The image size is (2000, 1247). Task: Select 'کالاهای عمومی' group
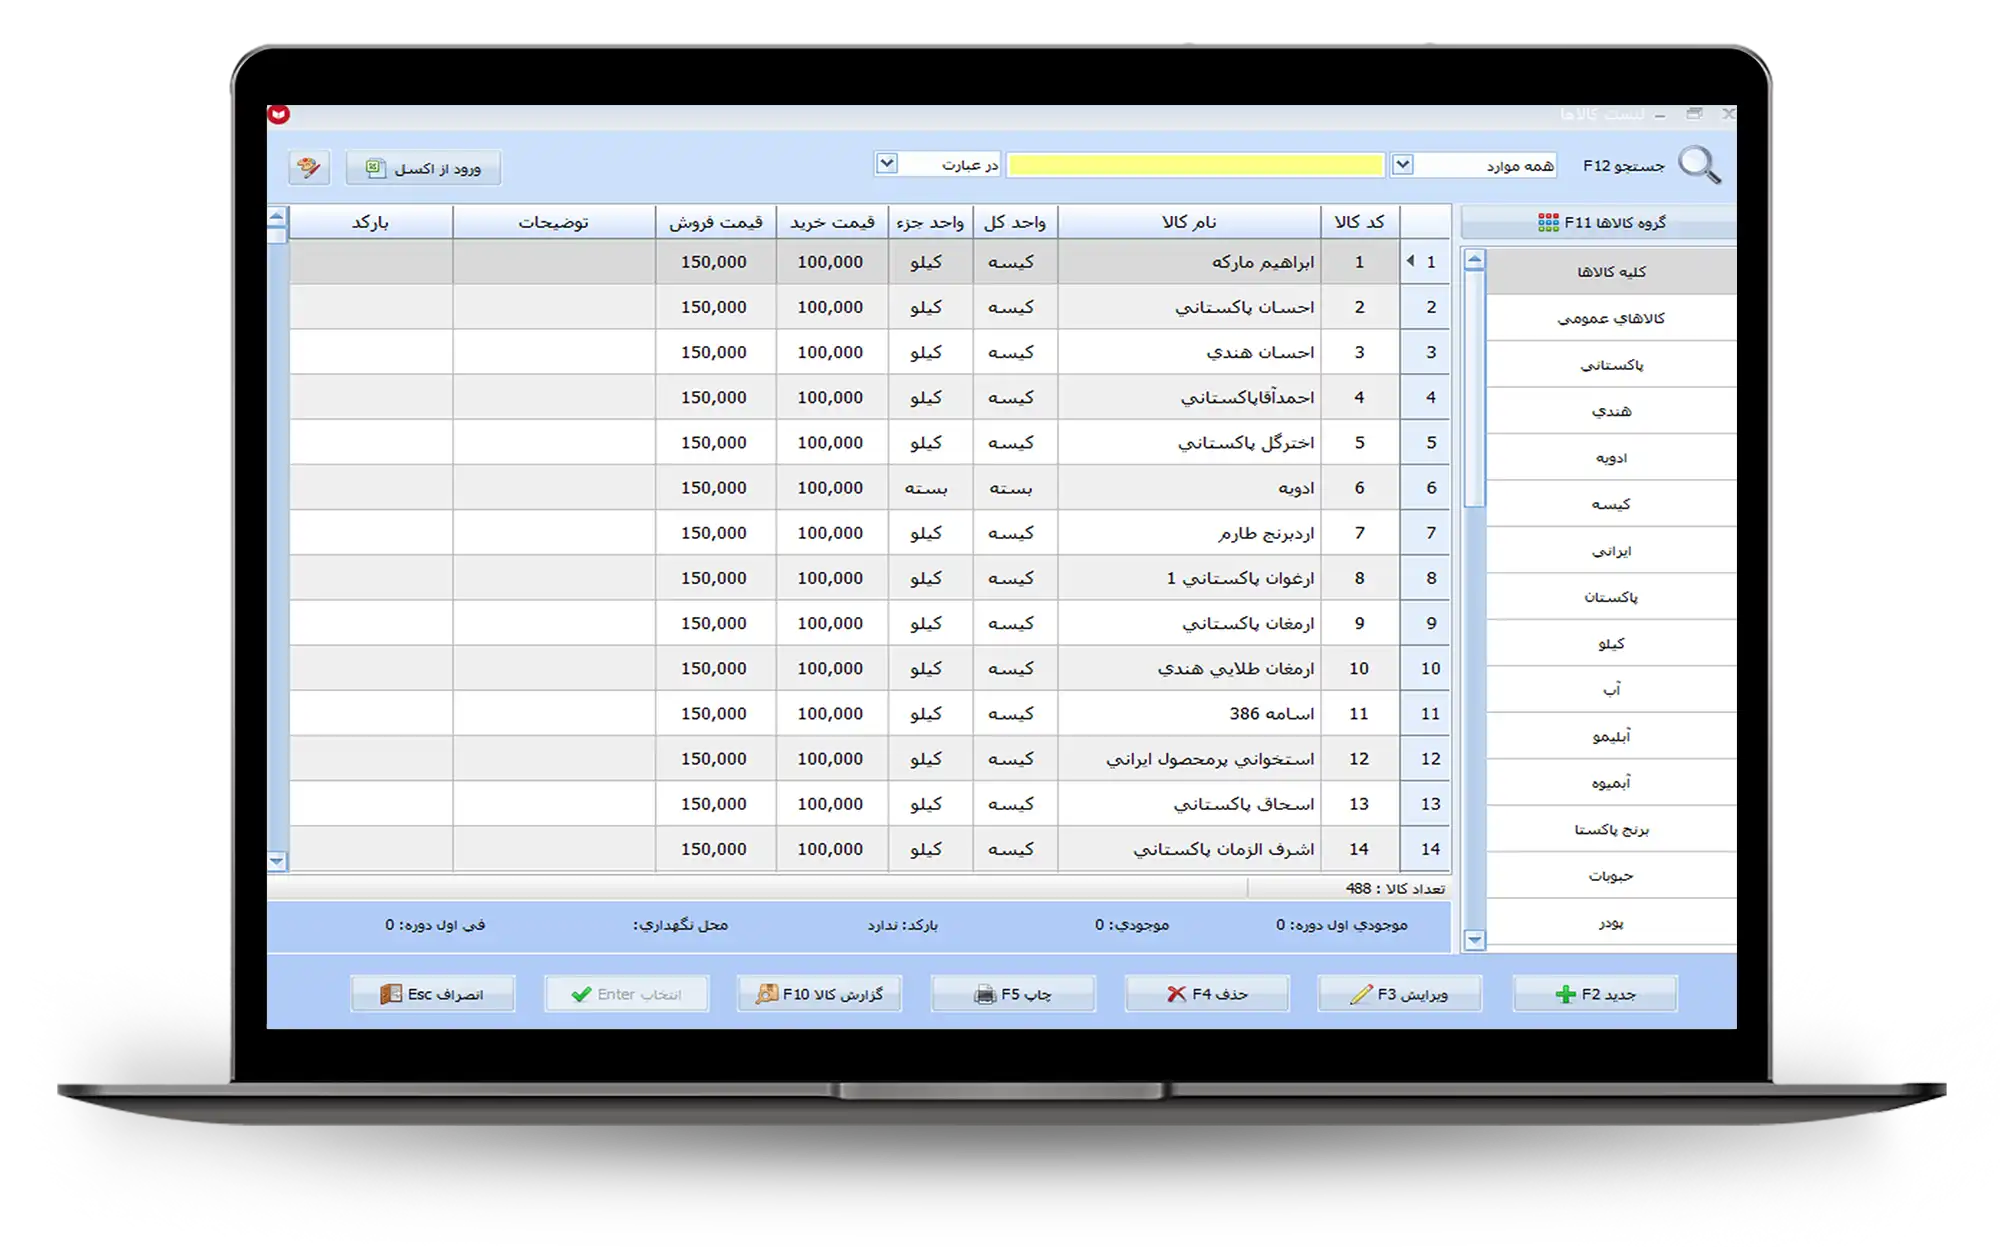click(1611, 318)
